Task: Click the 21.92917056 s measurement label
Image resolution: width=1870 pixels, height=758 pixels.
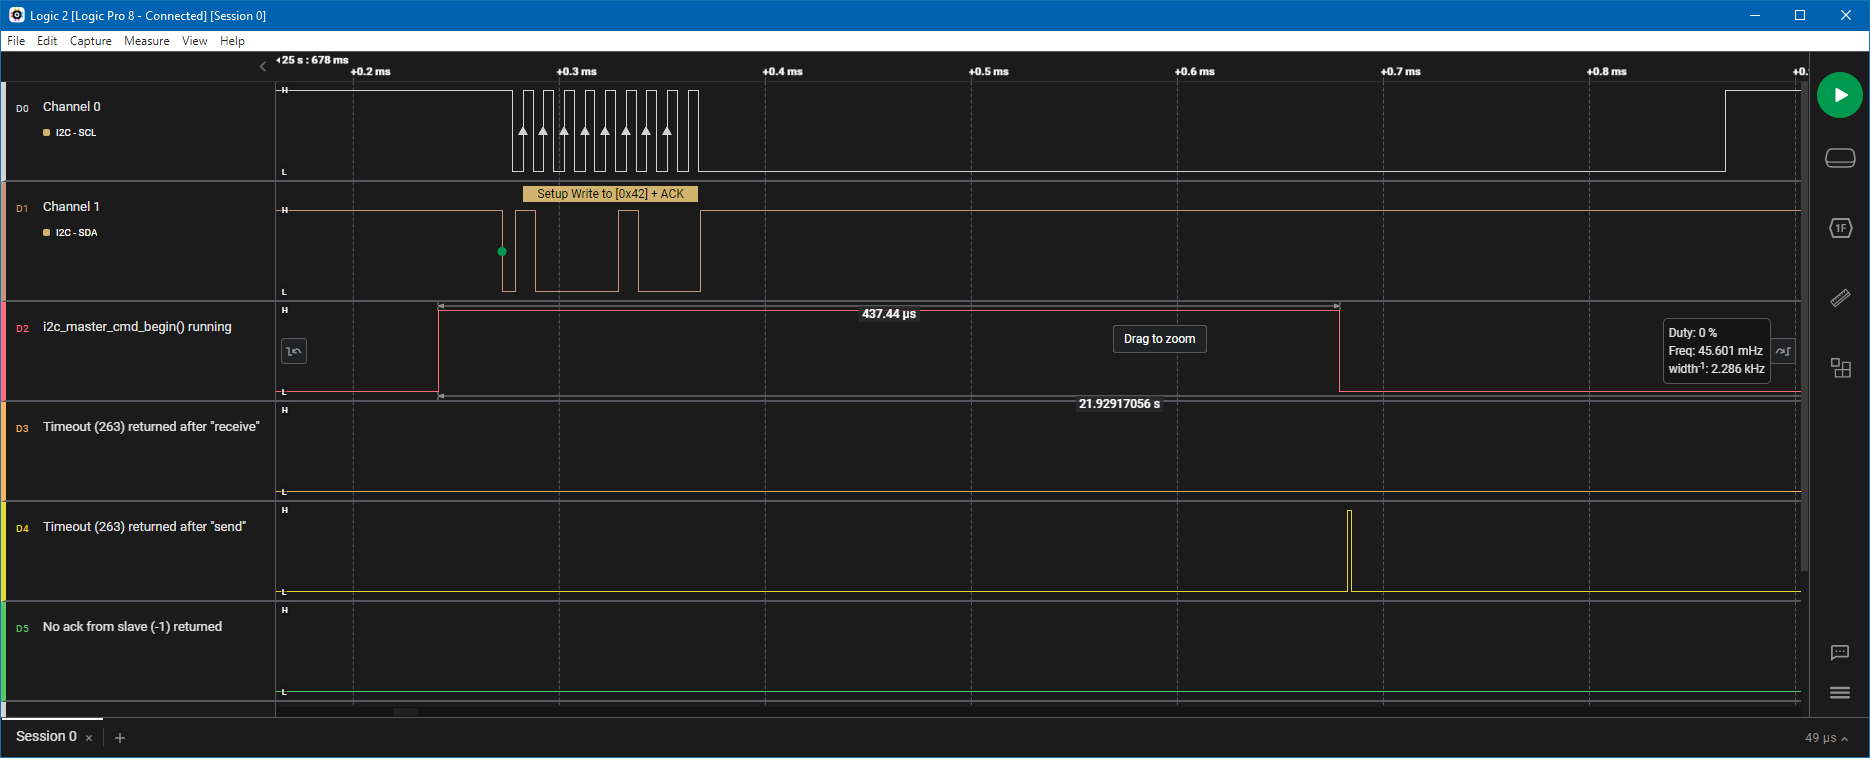Action: click(1119, 404)
